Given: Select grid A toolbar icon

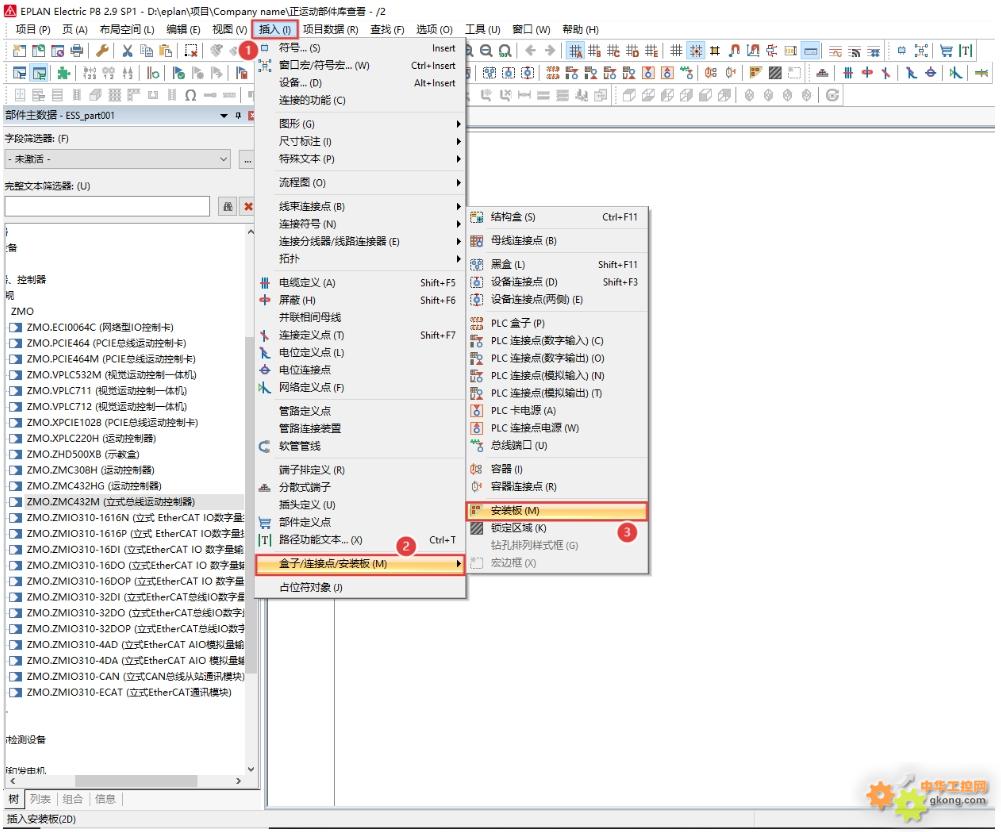Looking at the screenshot, I should 575,50.
